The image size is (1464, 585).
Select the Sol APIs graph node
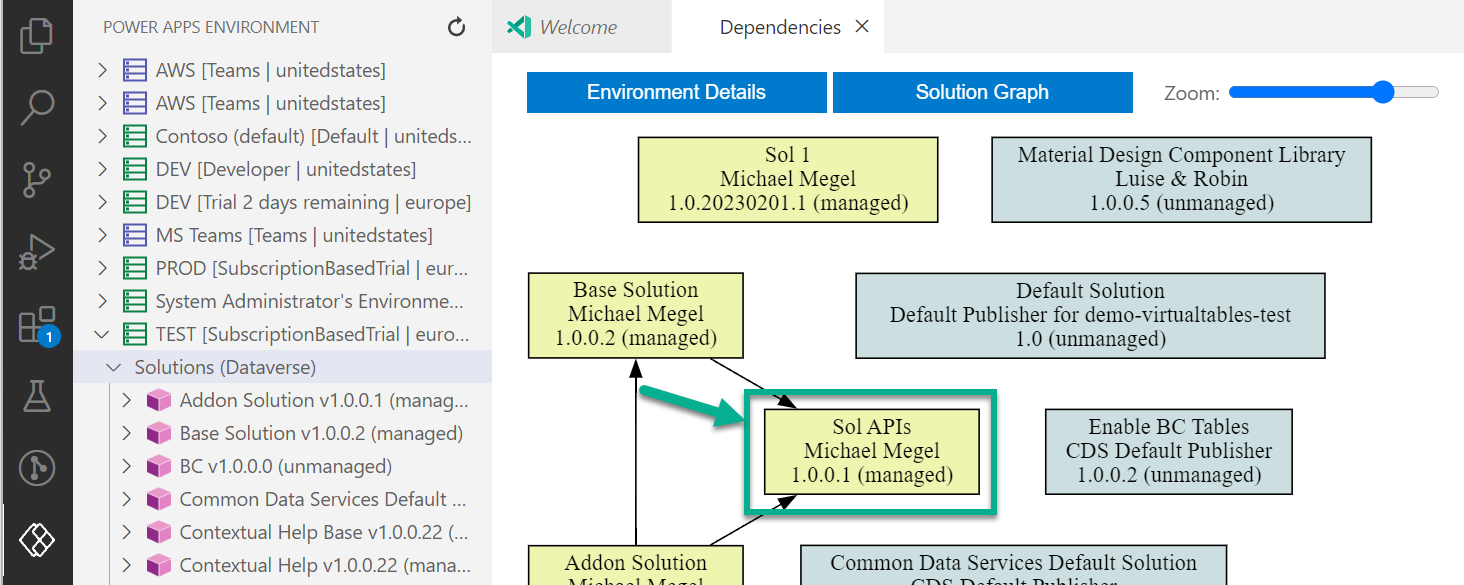click(x=871, y=452)
